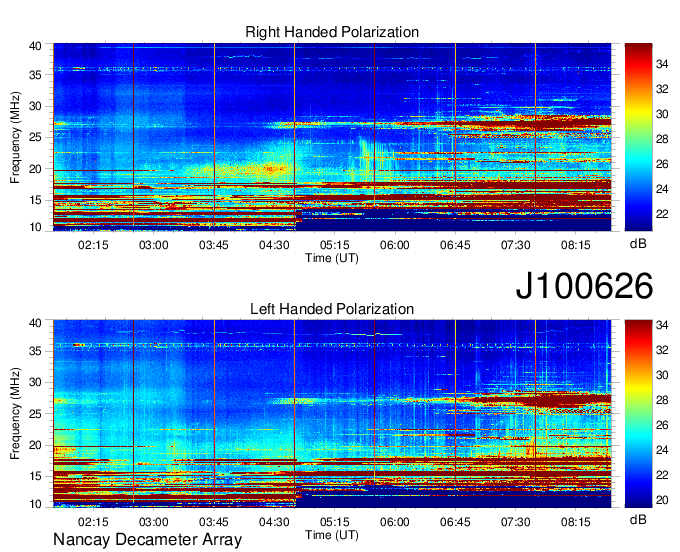
Task: Click the "15" frequency tick of the left-handed plot
Action: (x=35, y=477)
